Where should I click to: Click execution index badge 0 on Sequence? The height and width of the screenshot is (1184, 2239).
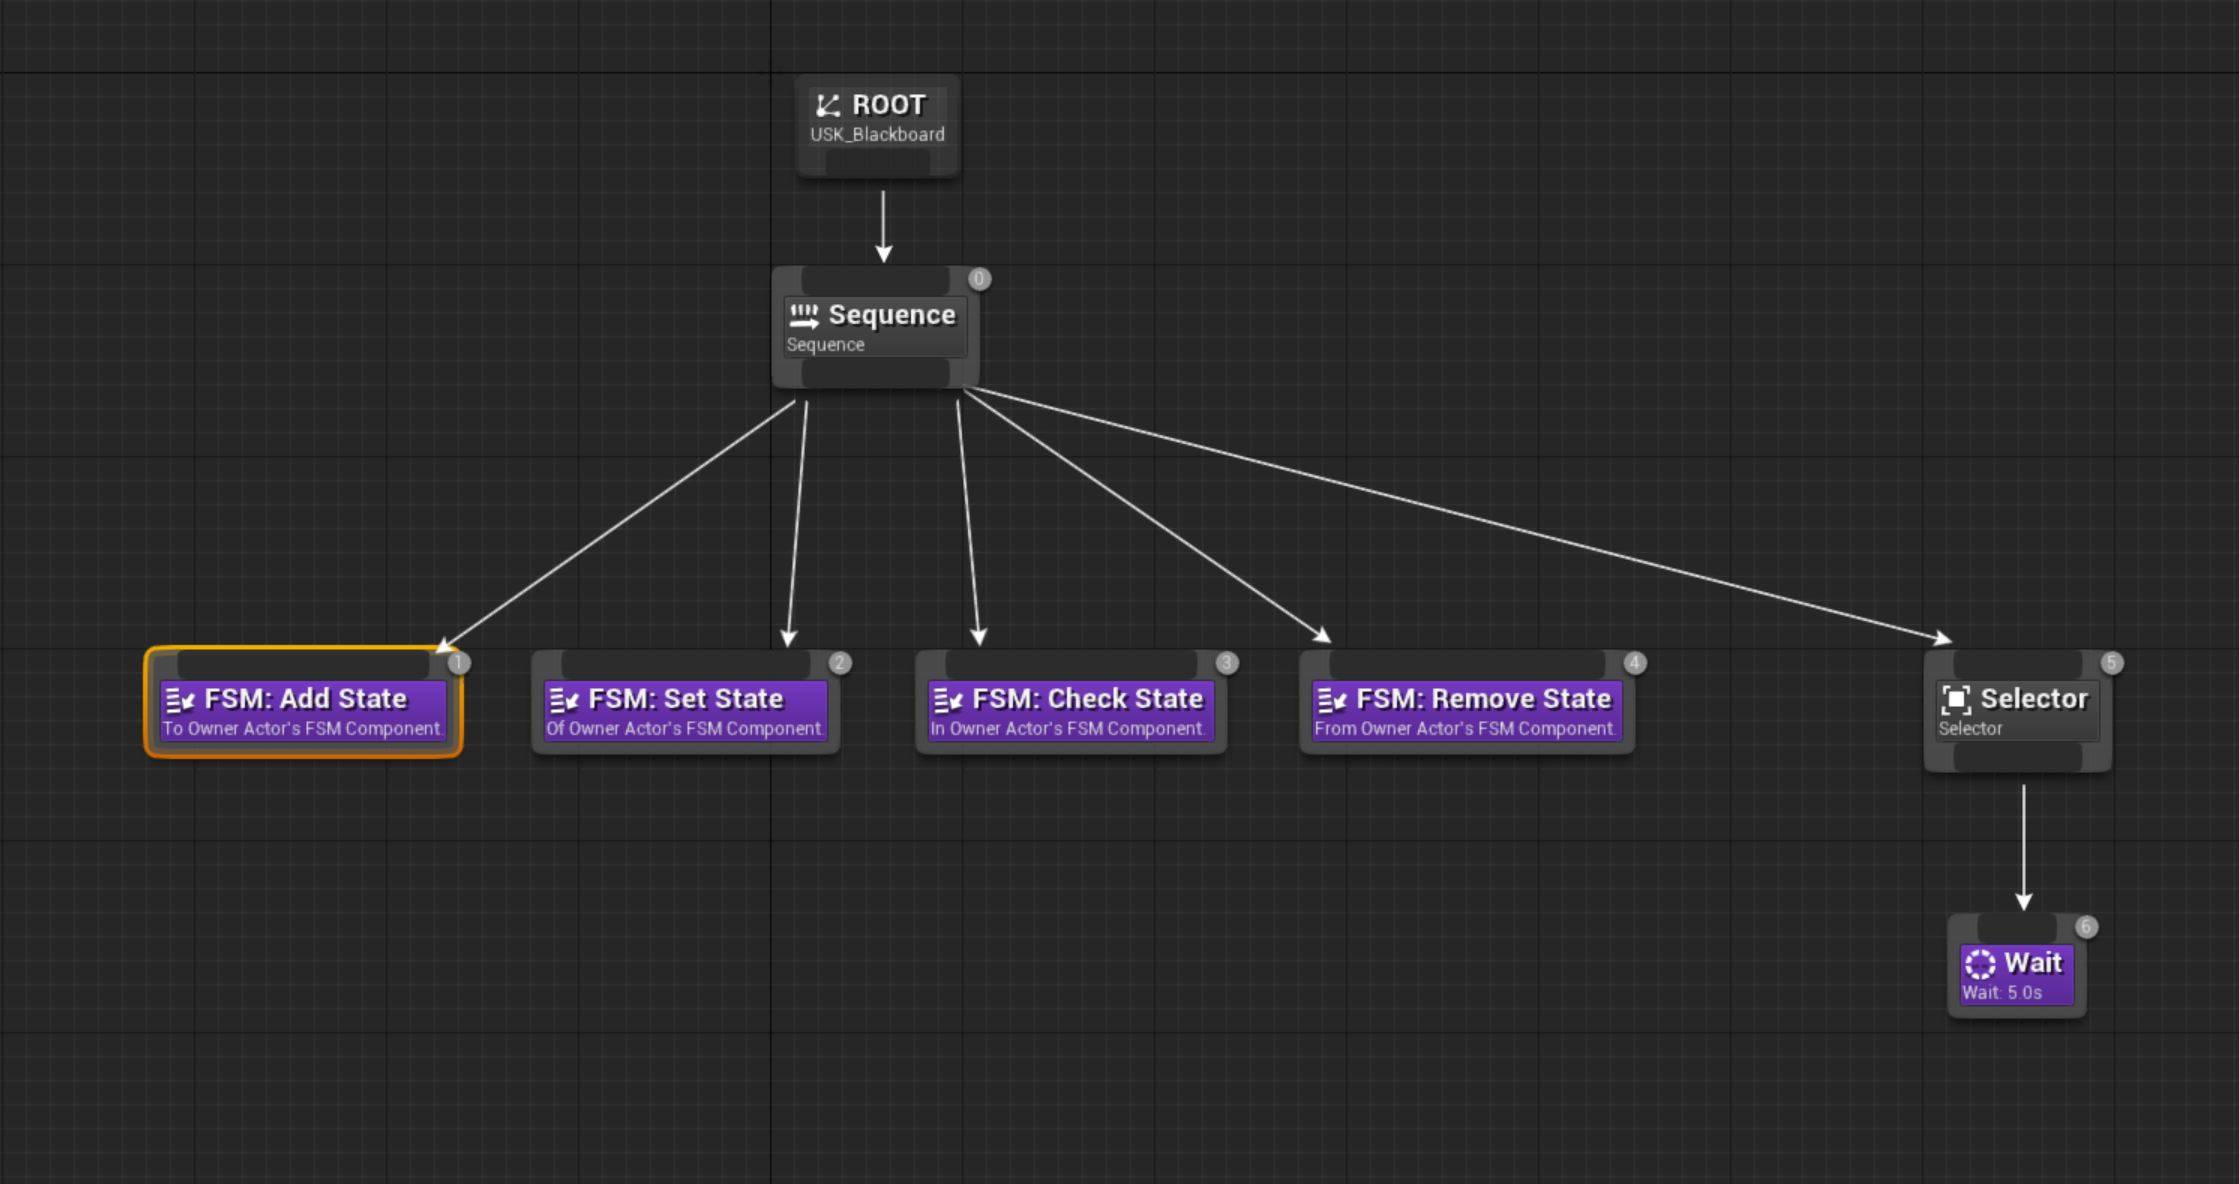979,279
